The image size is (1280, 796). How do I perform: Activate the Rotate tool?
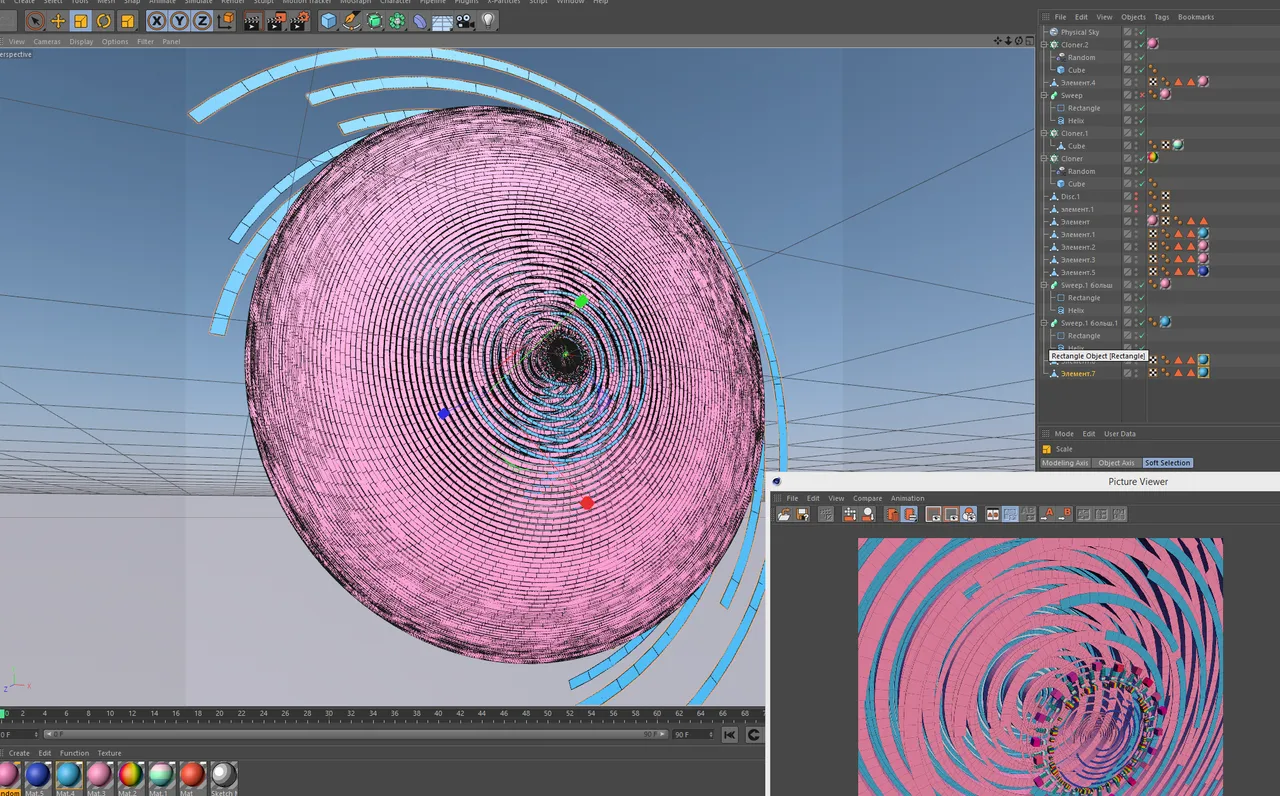point(104,20)
